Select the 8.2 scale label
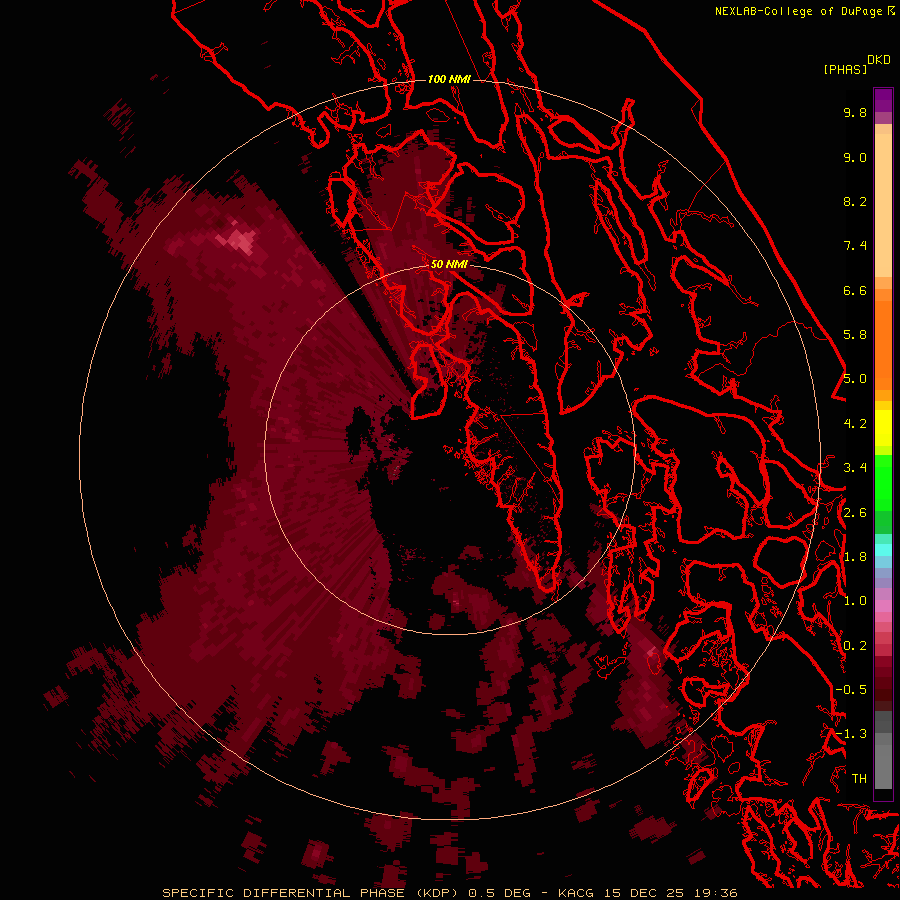Screen dimensions: 900x900 pos(855,201)
